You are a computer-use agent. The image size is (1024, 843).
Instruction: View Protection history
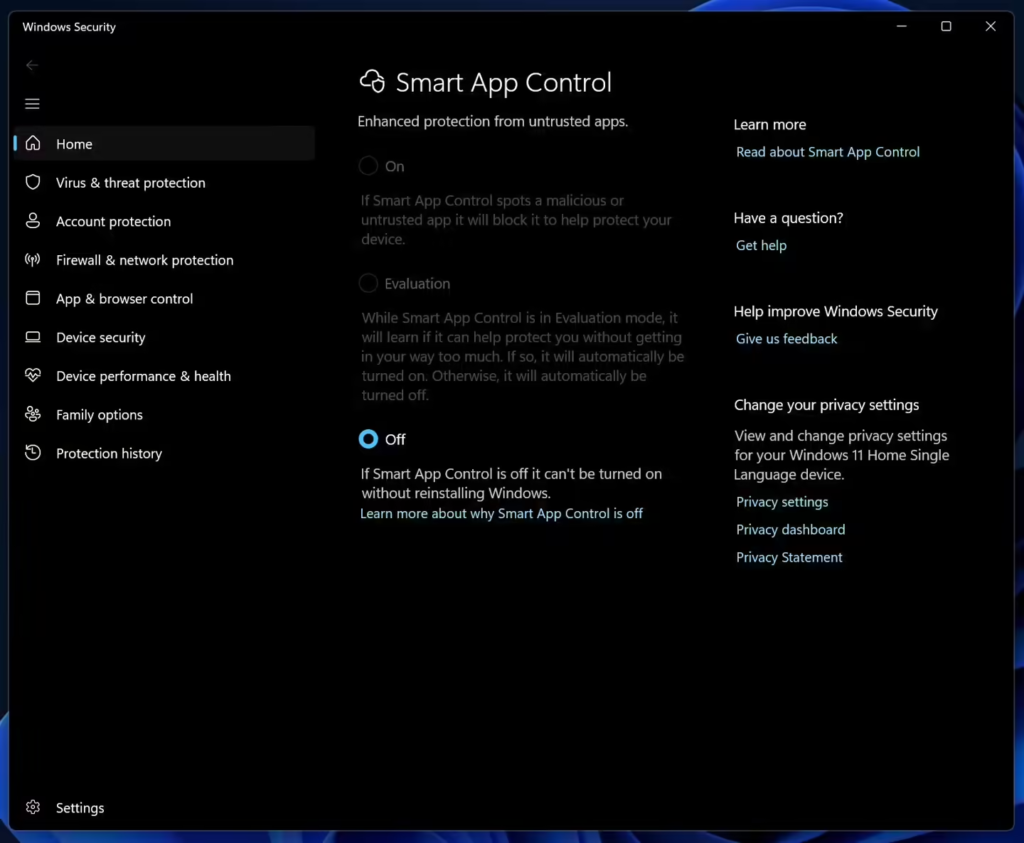coord(108,453)
